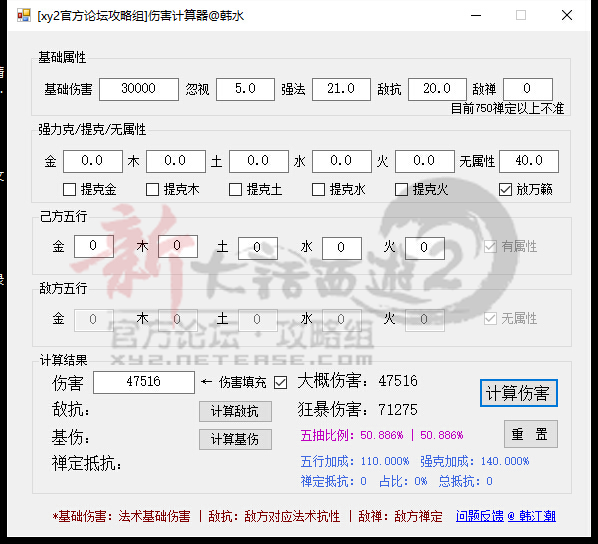
Task: Click the 强法 field showing 21.0
Action: coord(341,89)
